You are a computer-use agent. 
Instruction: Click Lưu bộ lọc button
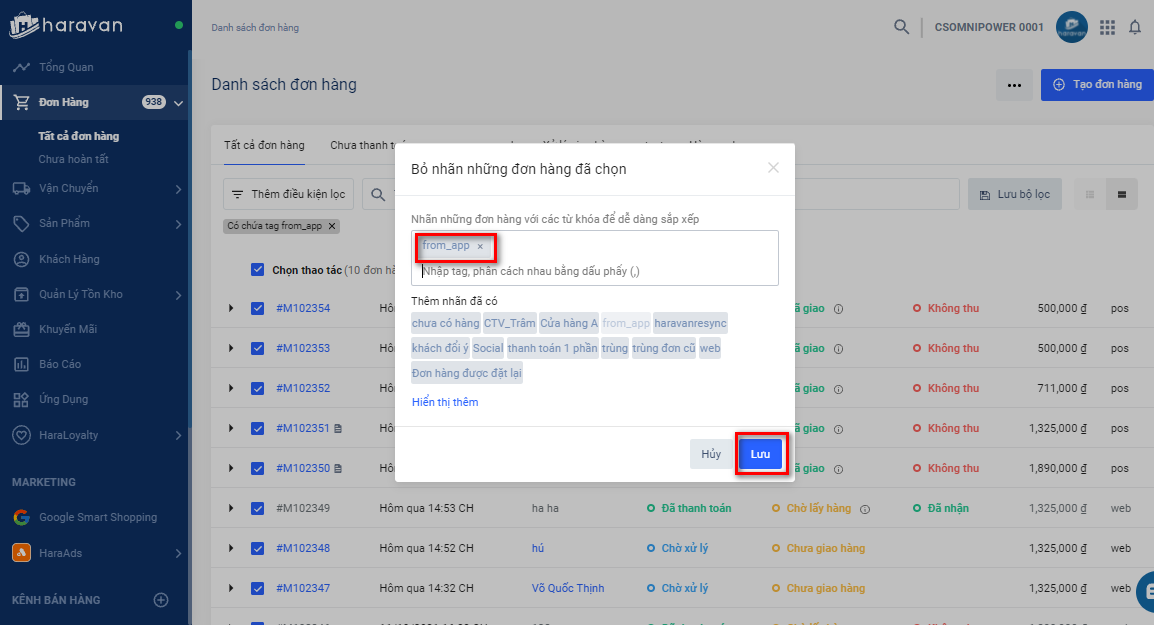click(x=1015, y=194)
